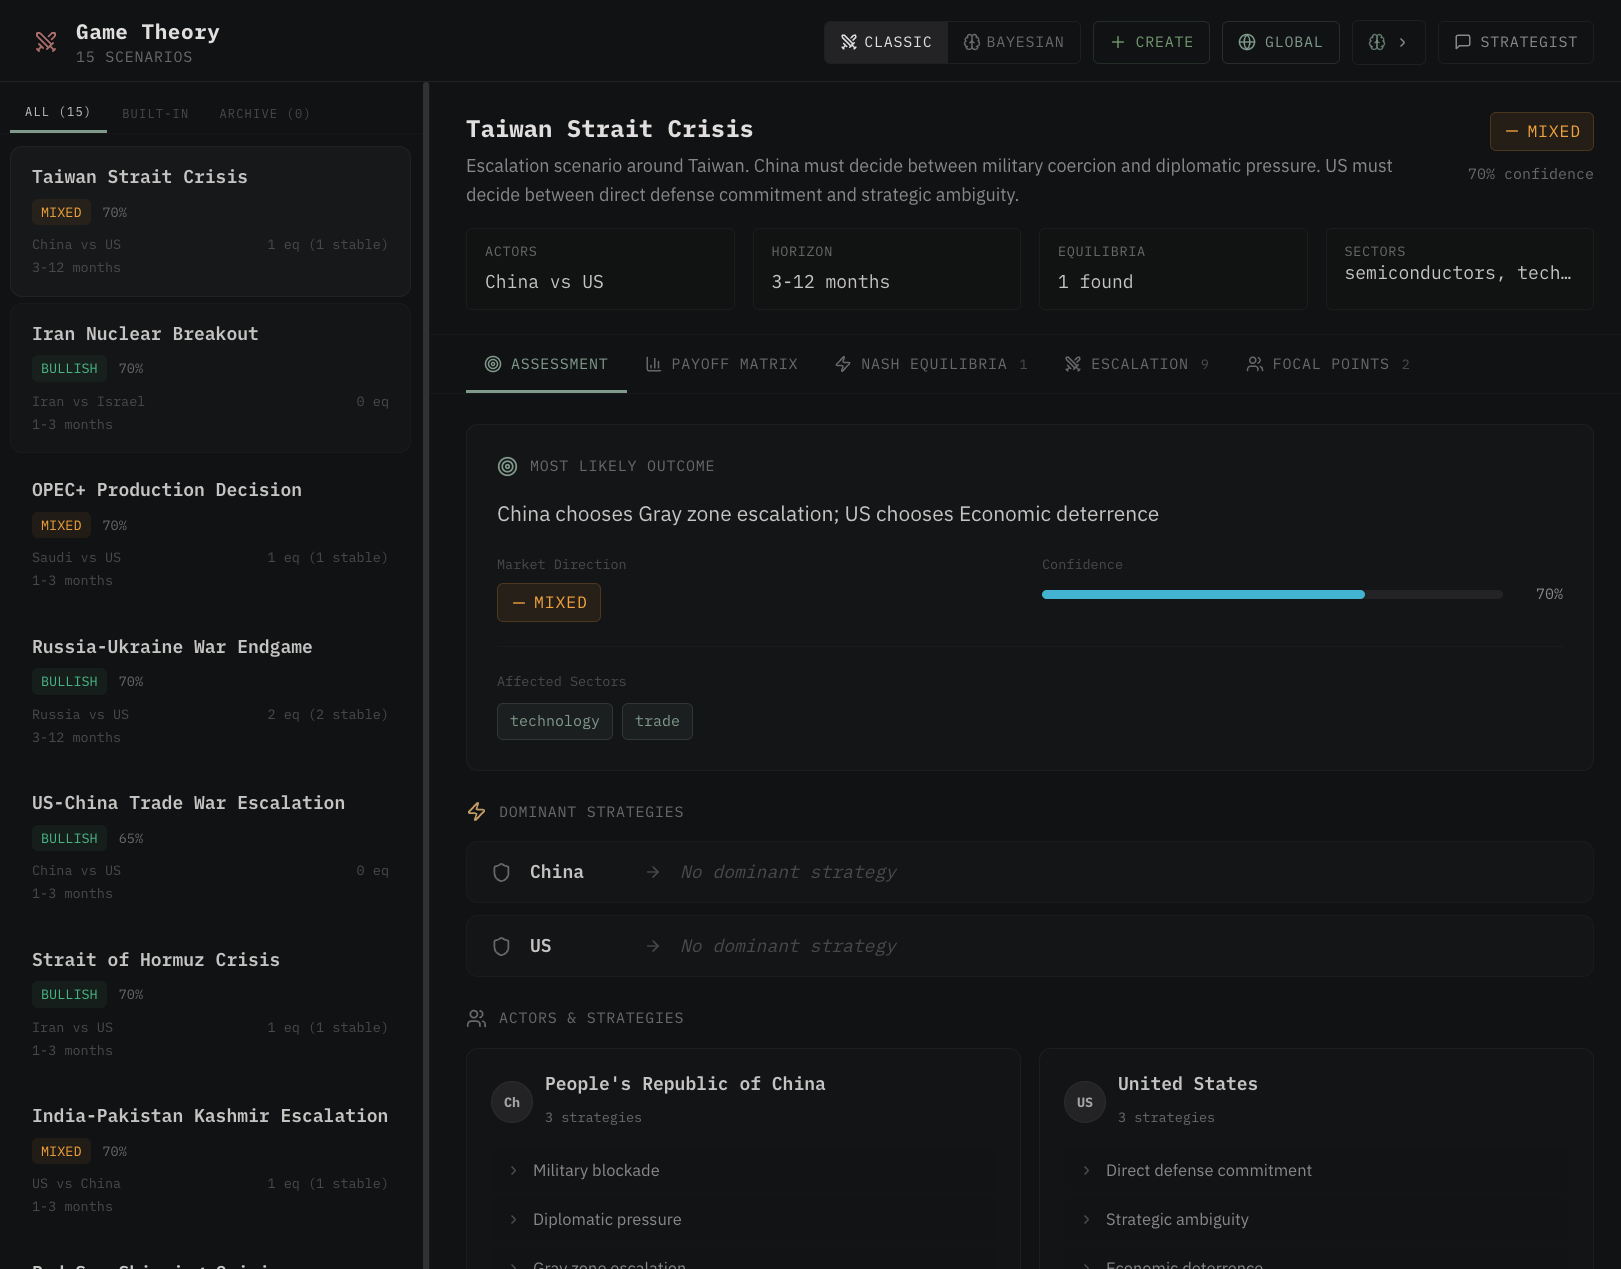Select the ALL (15) scenarios tab
The height and width of the screenshot is (1269, 1621).
click(x=58, y=112)
